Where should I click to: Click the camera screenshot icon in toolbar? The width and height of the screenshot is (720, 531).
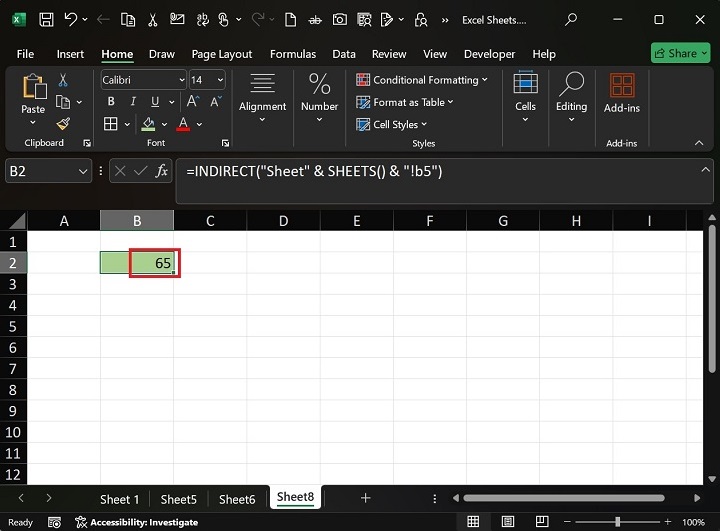(x=340, y=19)
